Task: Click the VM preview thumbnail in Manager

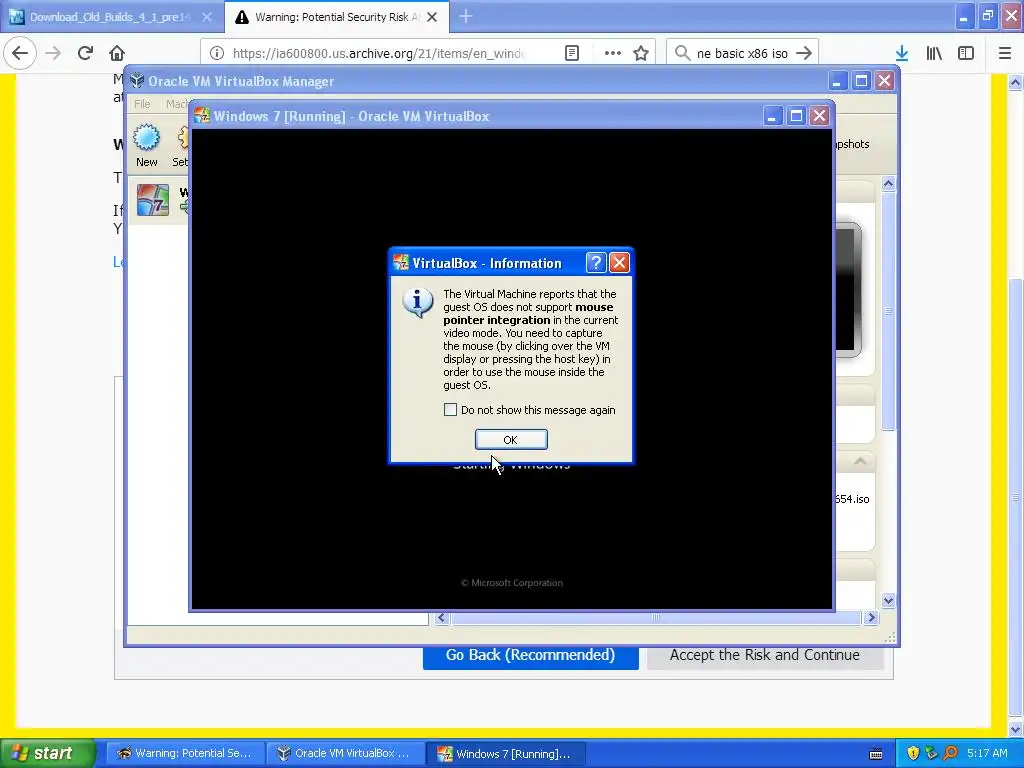Action: 848,289
